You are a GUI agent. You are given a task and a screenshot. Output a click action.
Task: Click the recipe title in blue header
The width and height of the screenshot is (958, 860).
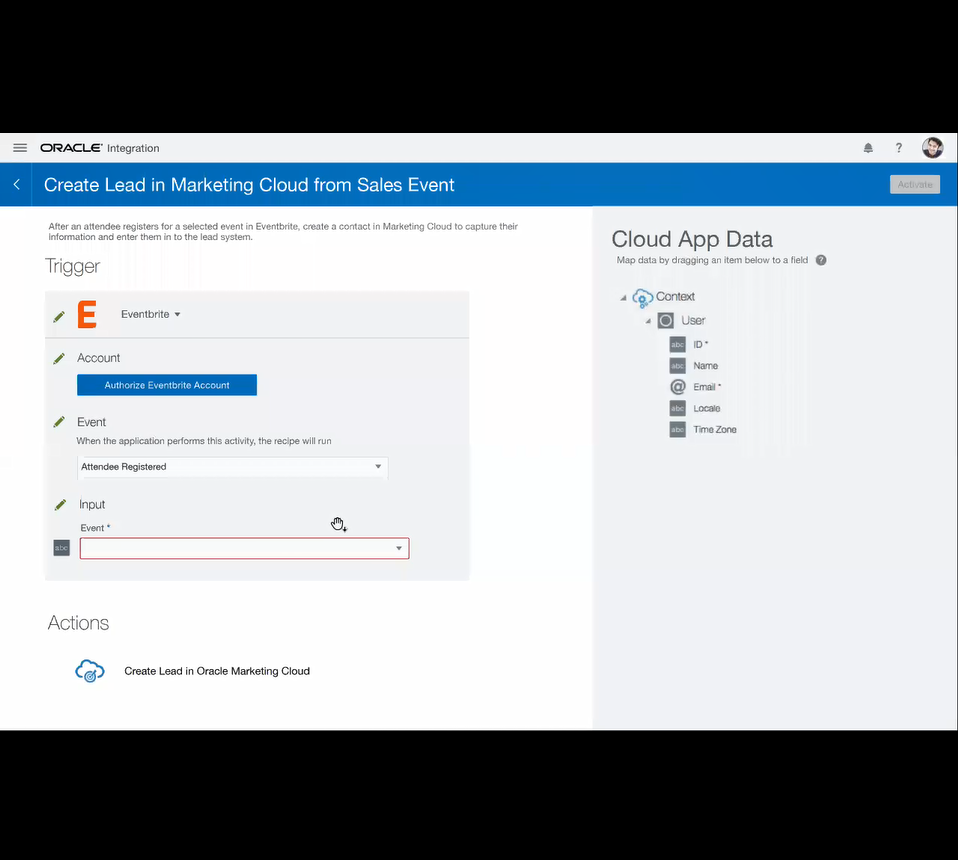click(x=249, y=184)
